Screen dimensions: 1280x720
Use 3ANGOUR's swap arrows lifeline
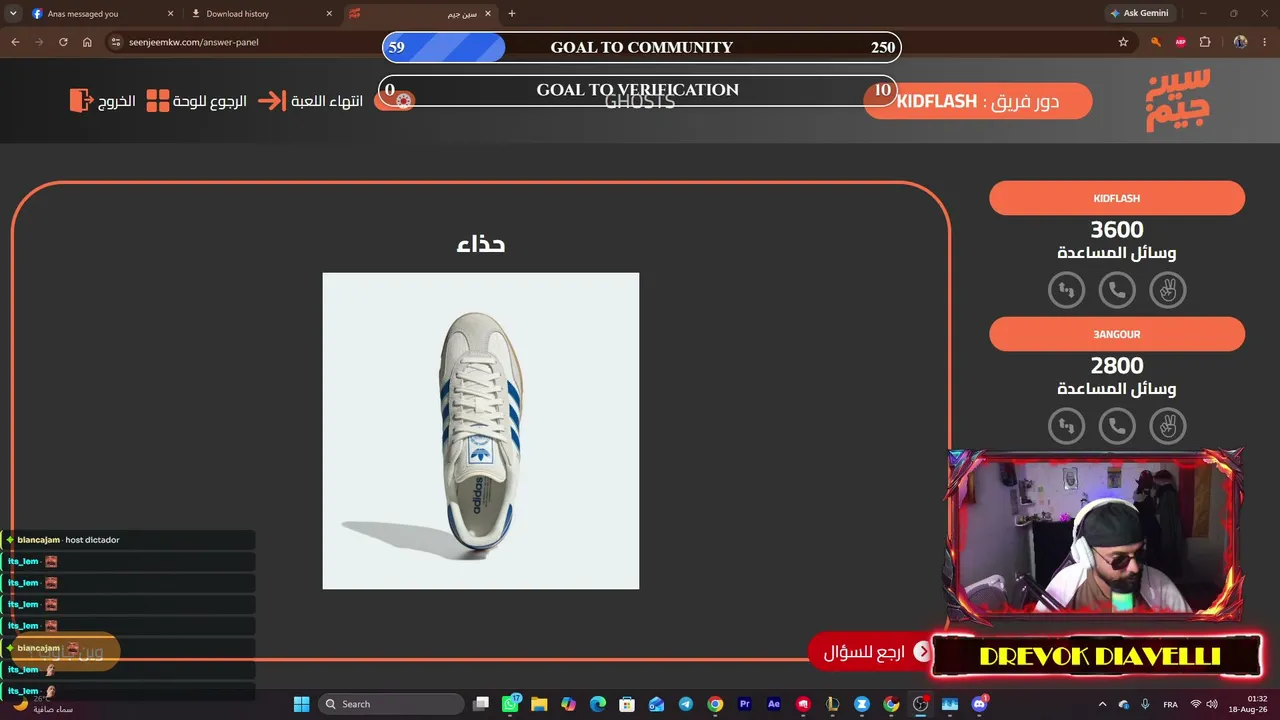point(1067,426)
